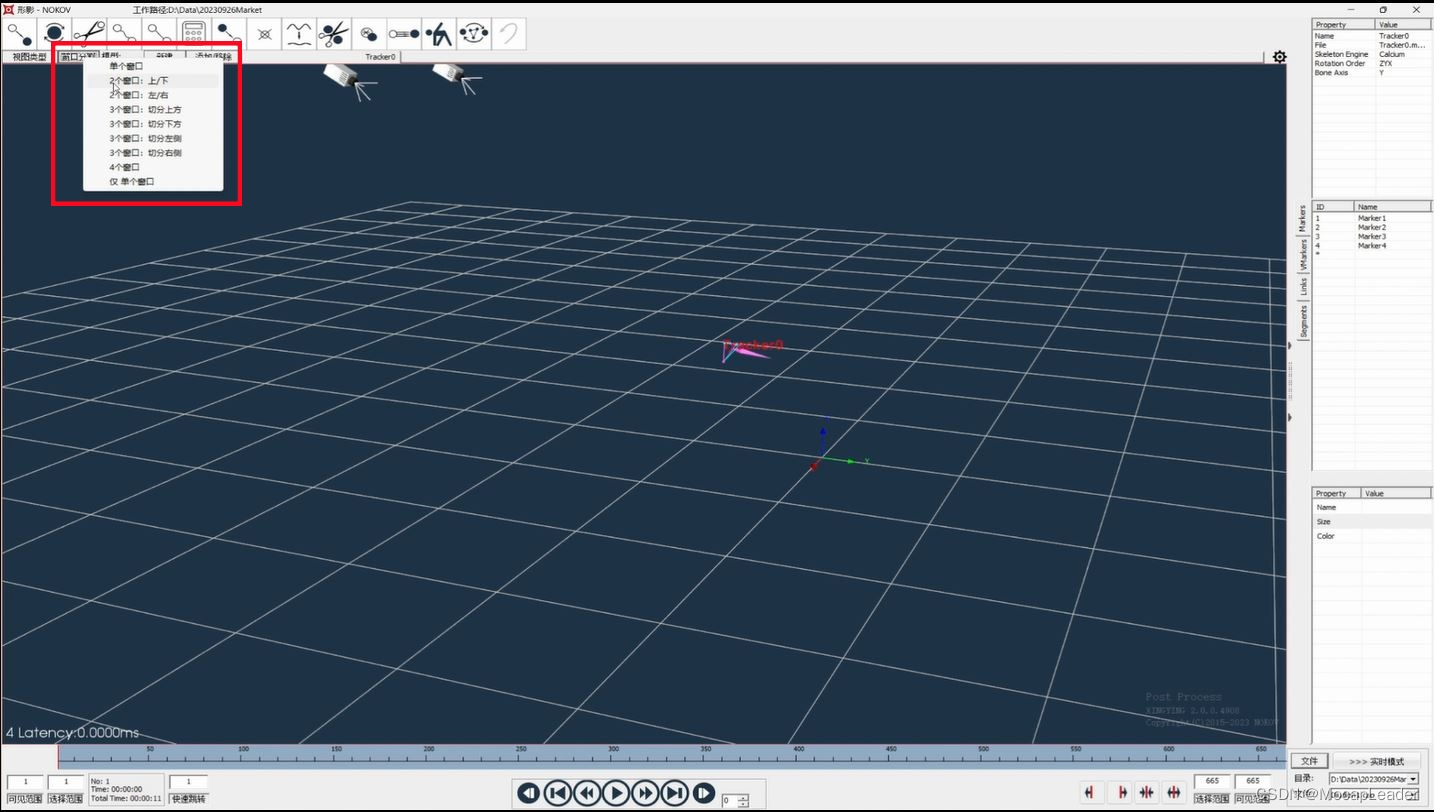The height and width of the screenshot is (812, 1434).
Task: Click the 快速跳转 button
Action: click(188, 798)
